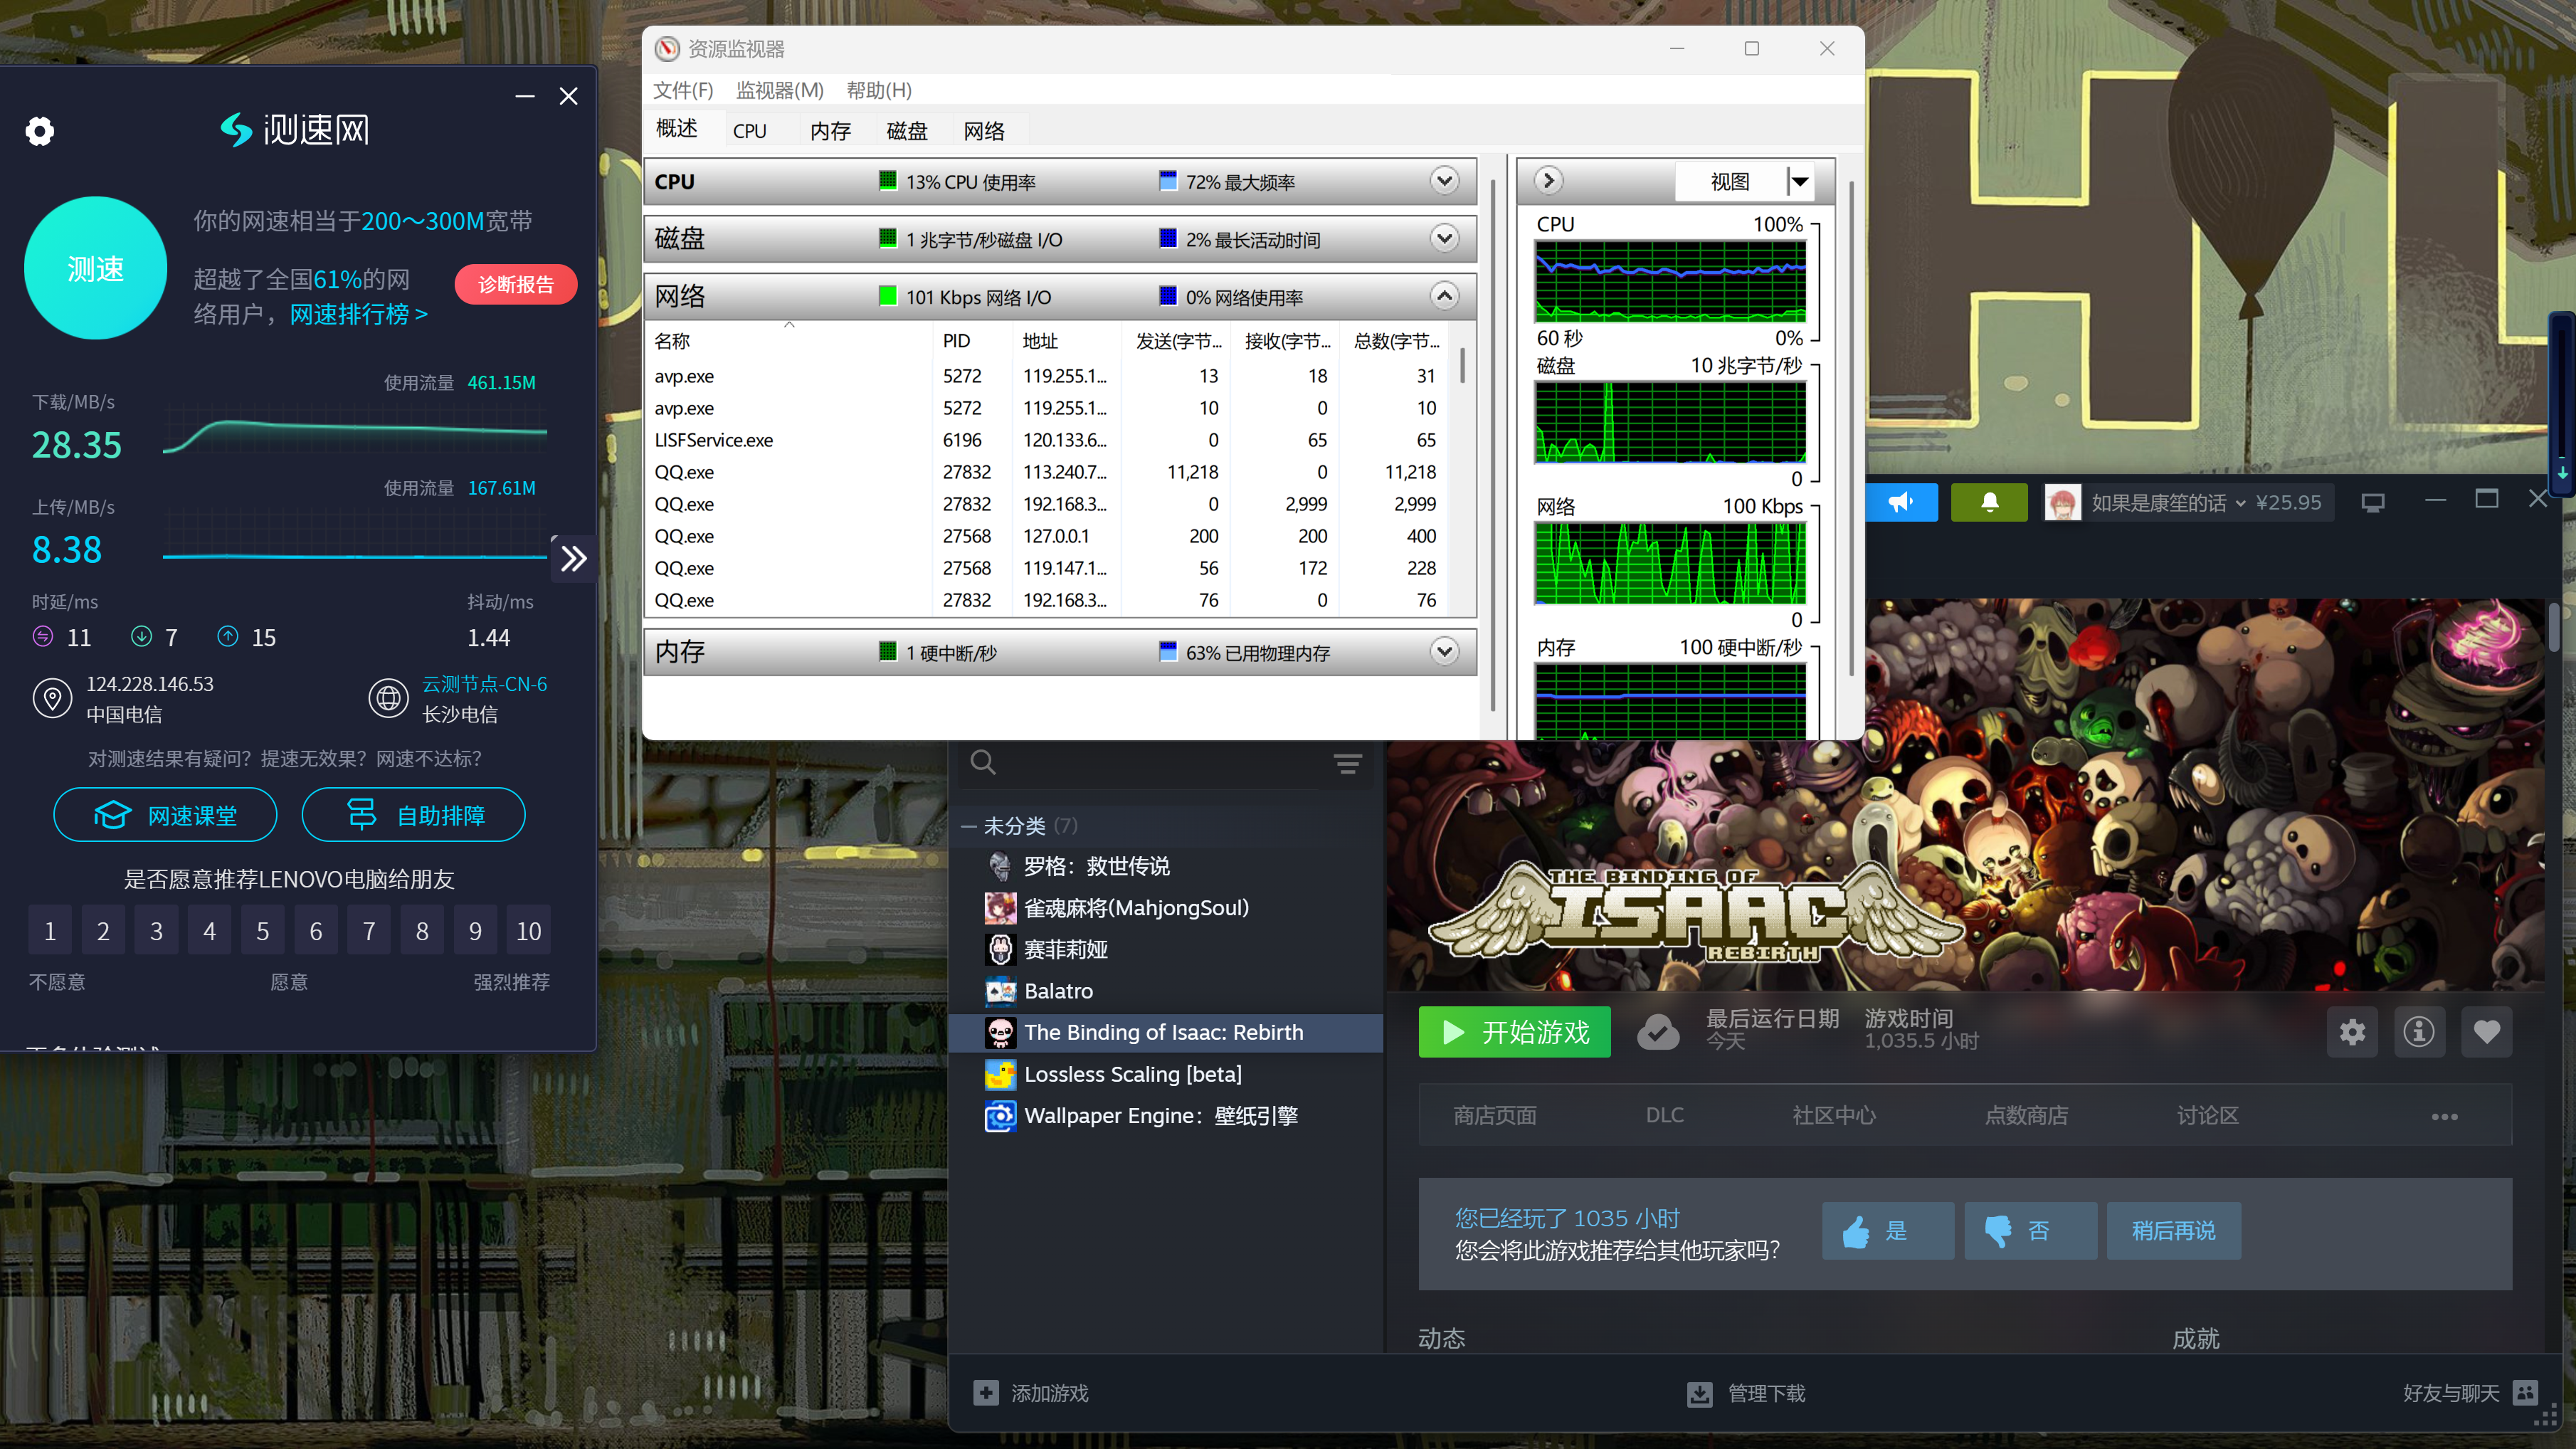2576x1449 pixels.
Task: Click the latency circle icon beside 11
Action: pos(43,636)
